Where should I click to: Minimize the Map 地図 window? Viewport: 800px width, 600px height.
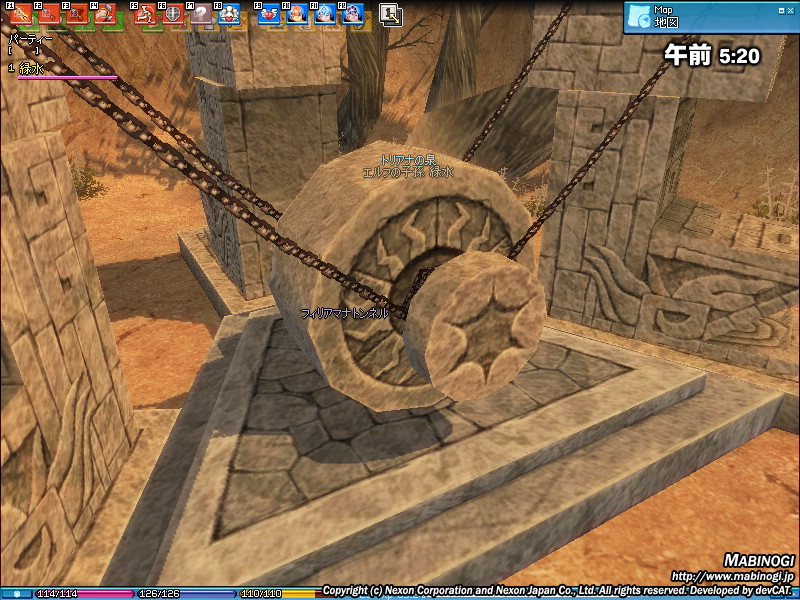click(782, 11)
